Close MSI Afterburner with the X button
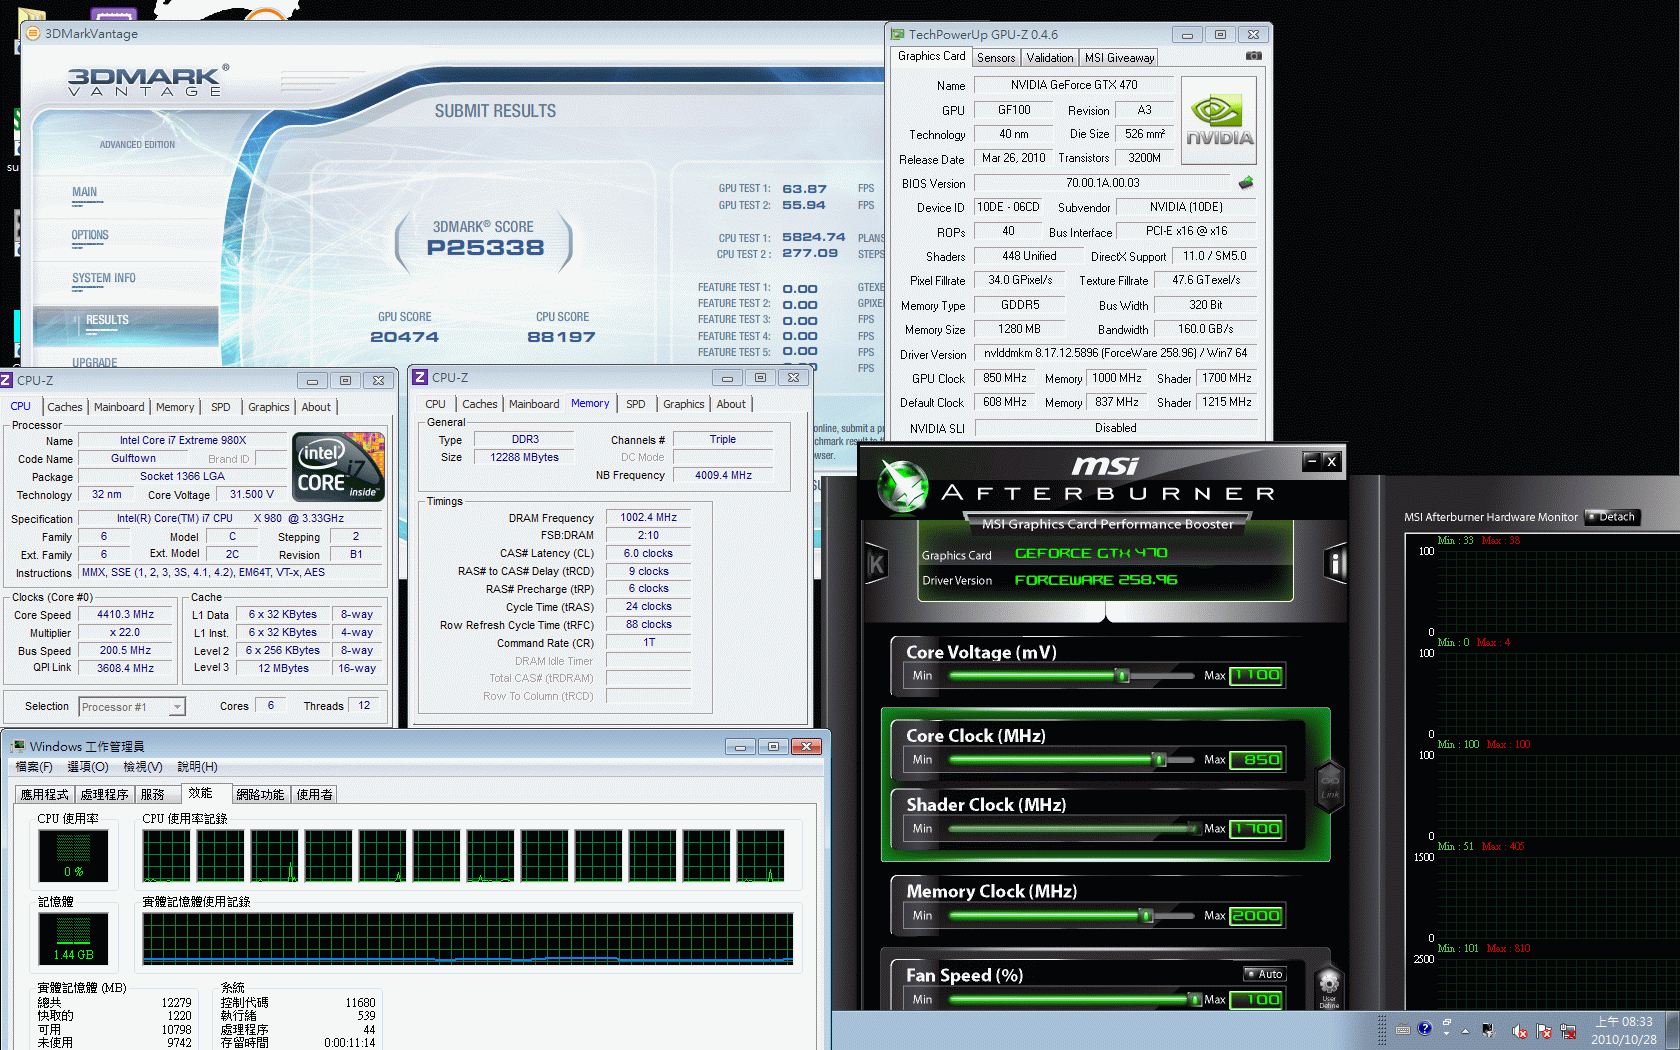This screenshot has height=1050, width=1680. 1331,461
